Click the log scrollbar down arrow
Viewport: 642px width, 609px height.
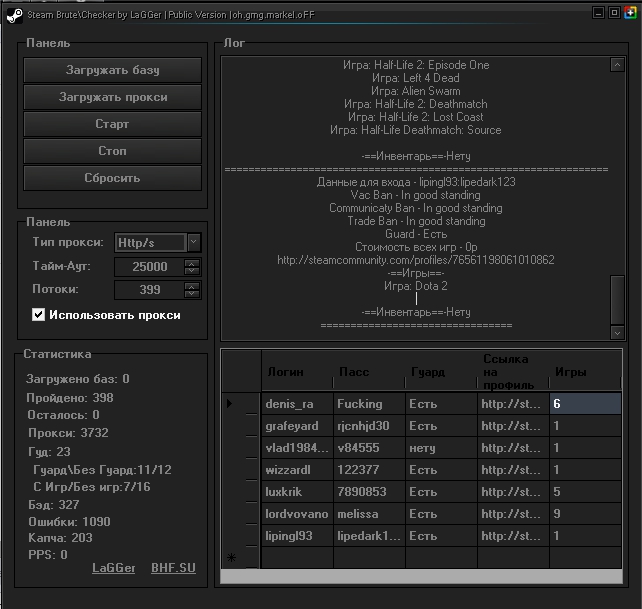click(617, 333)
